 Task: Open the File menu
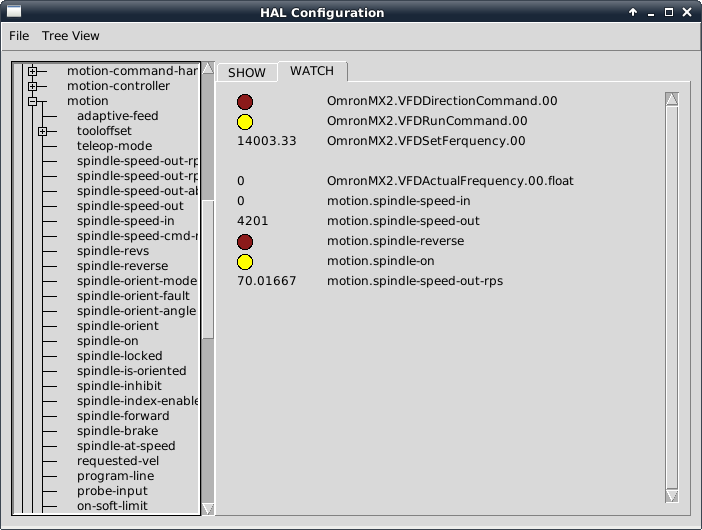coord(19,36)
